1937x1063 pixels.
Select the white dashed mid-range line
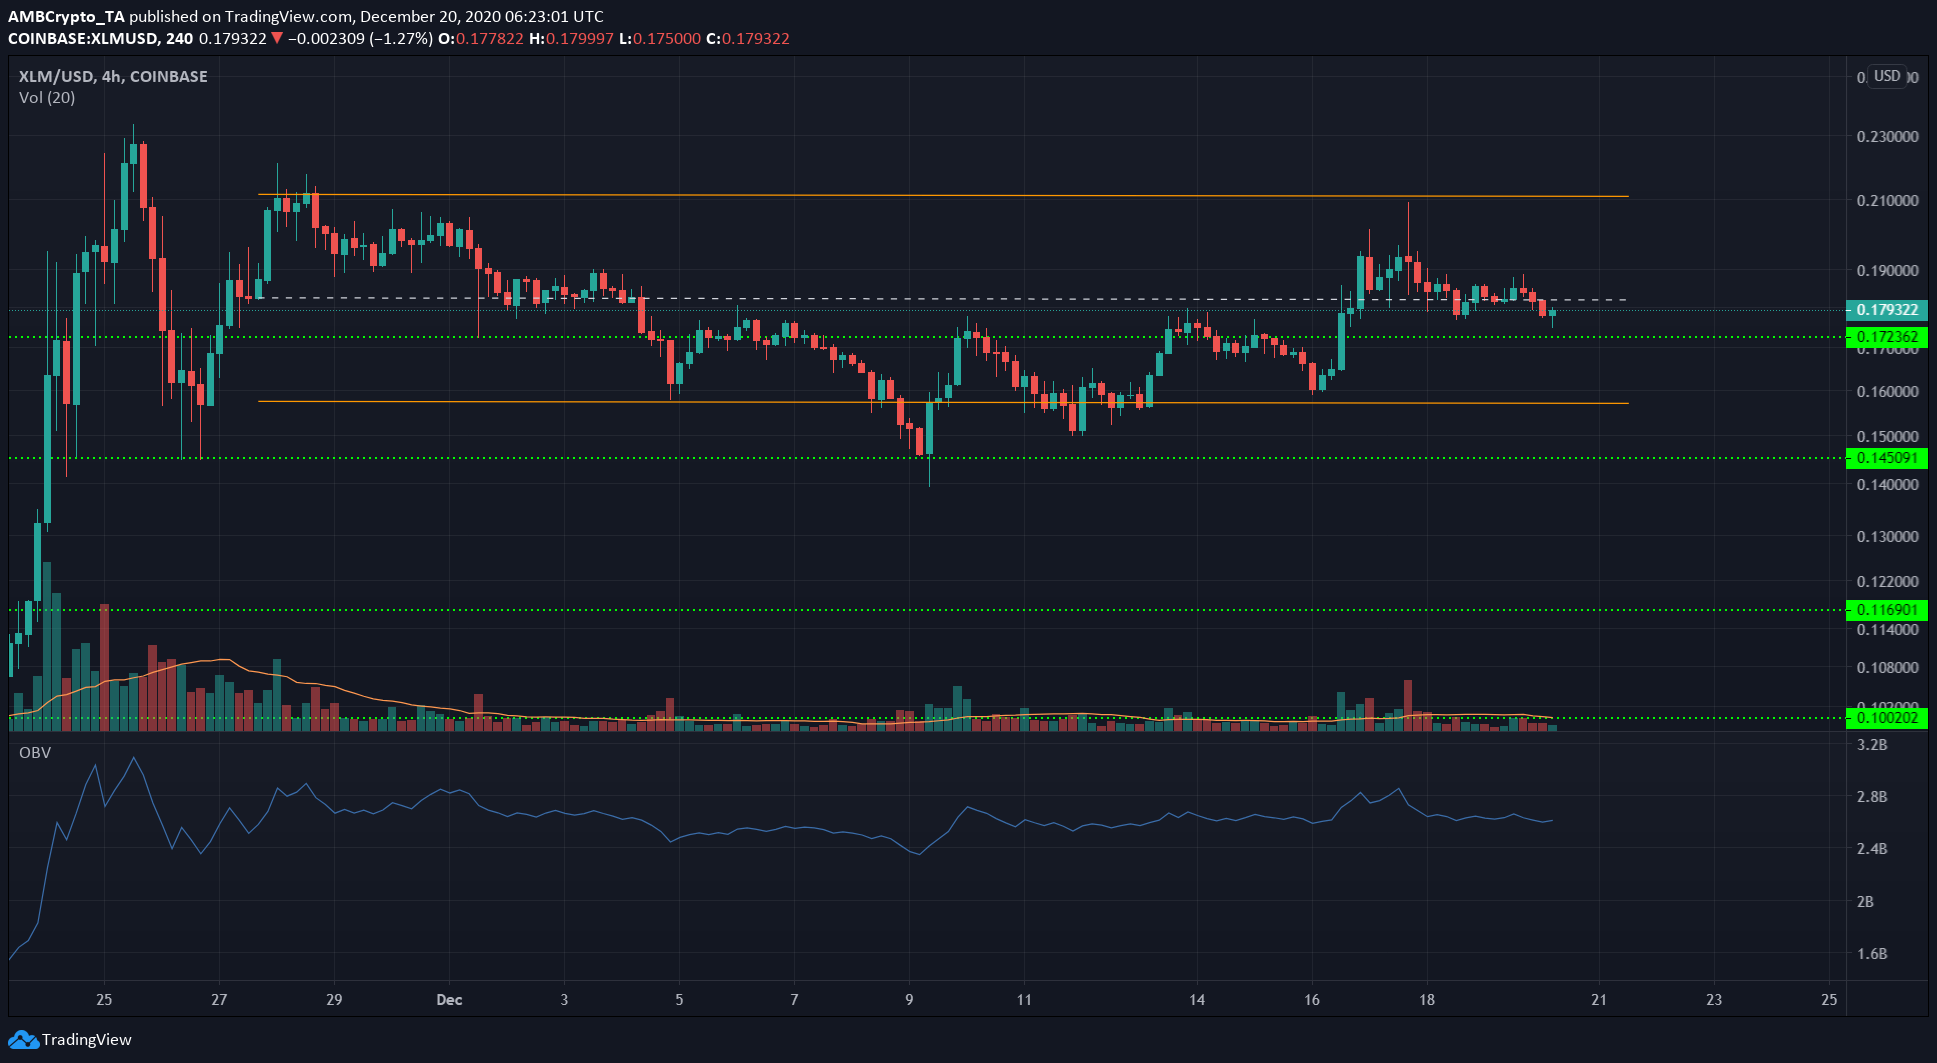(943, 299)
